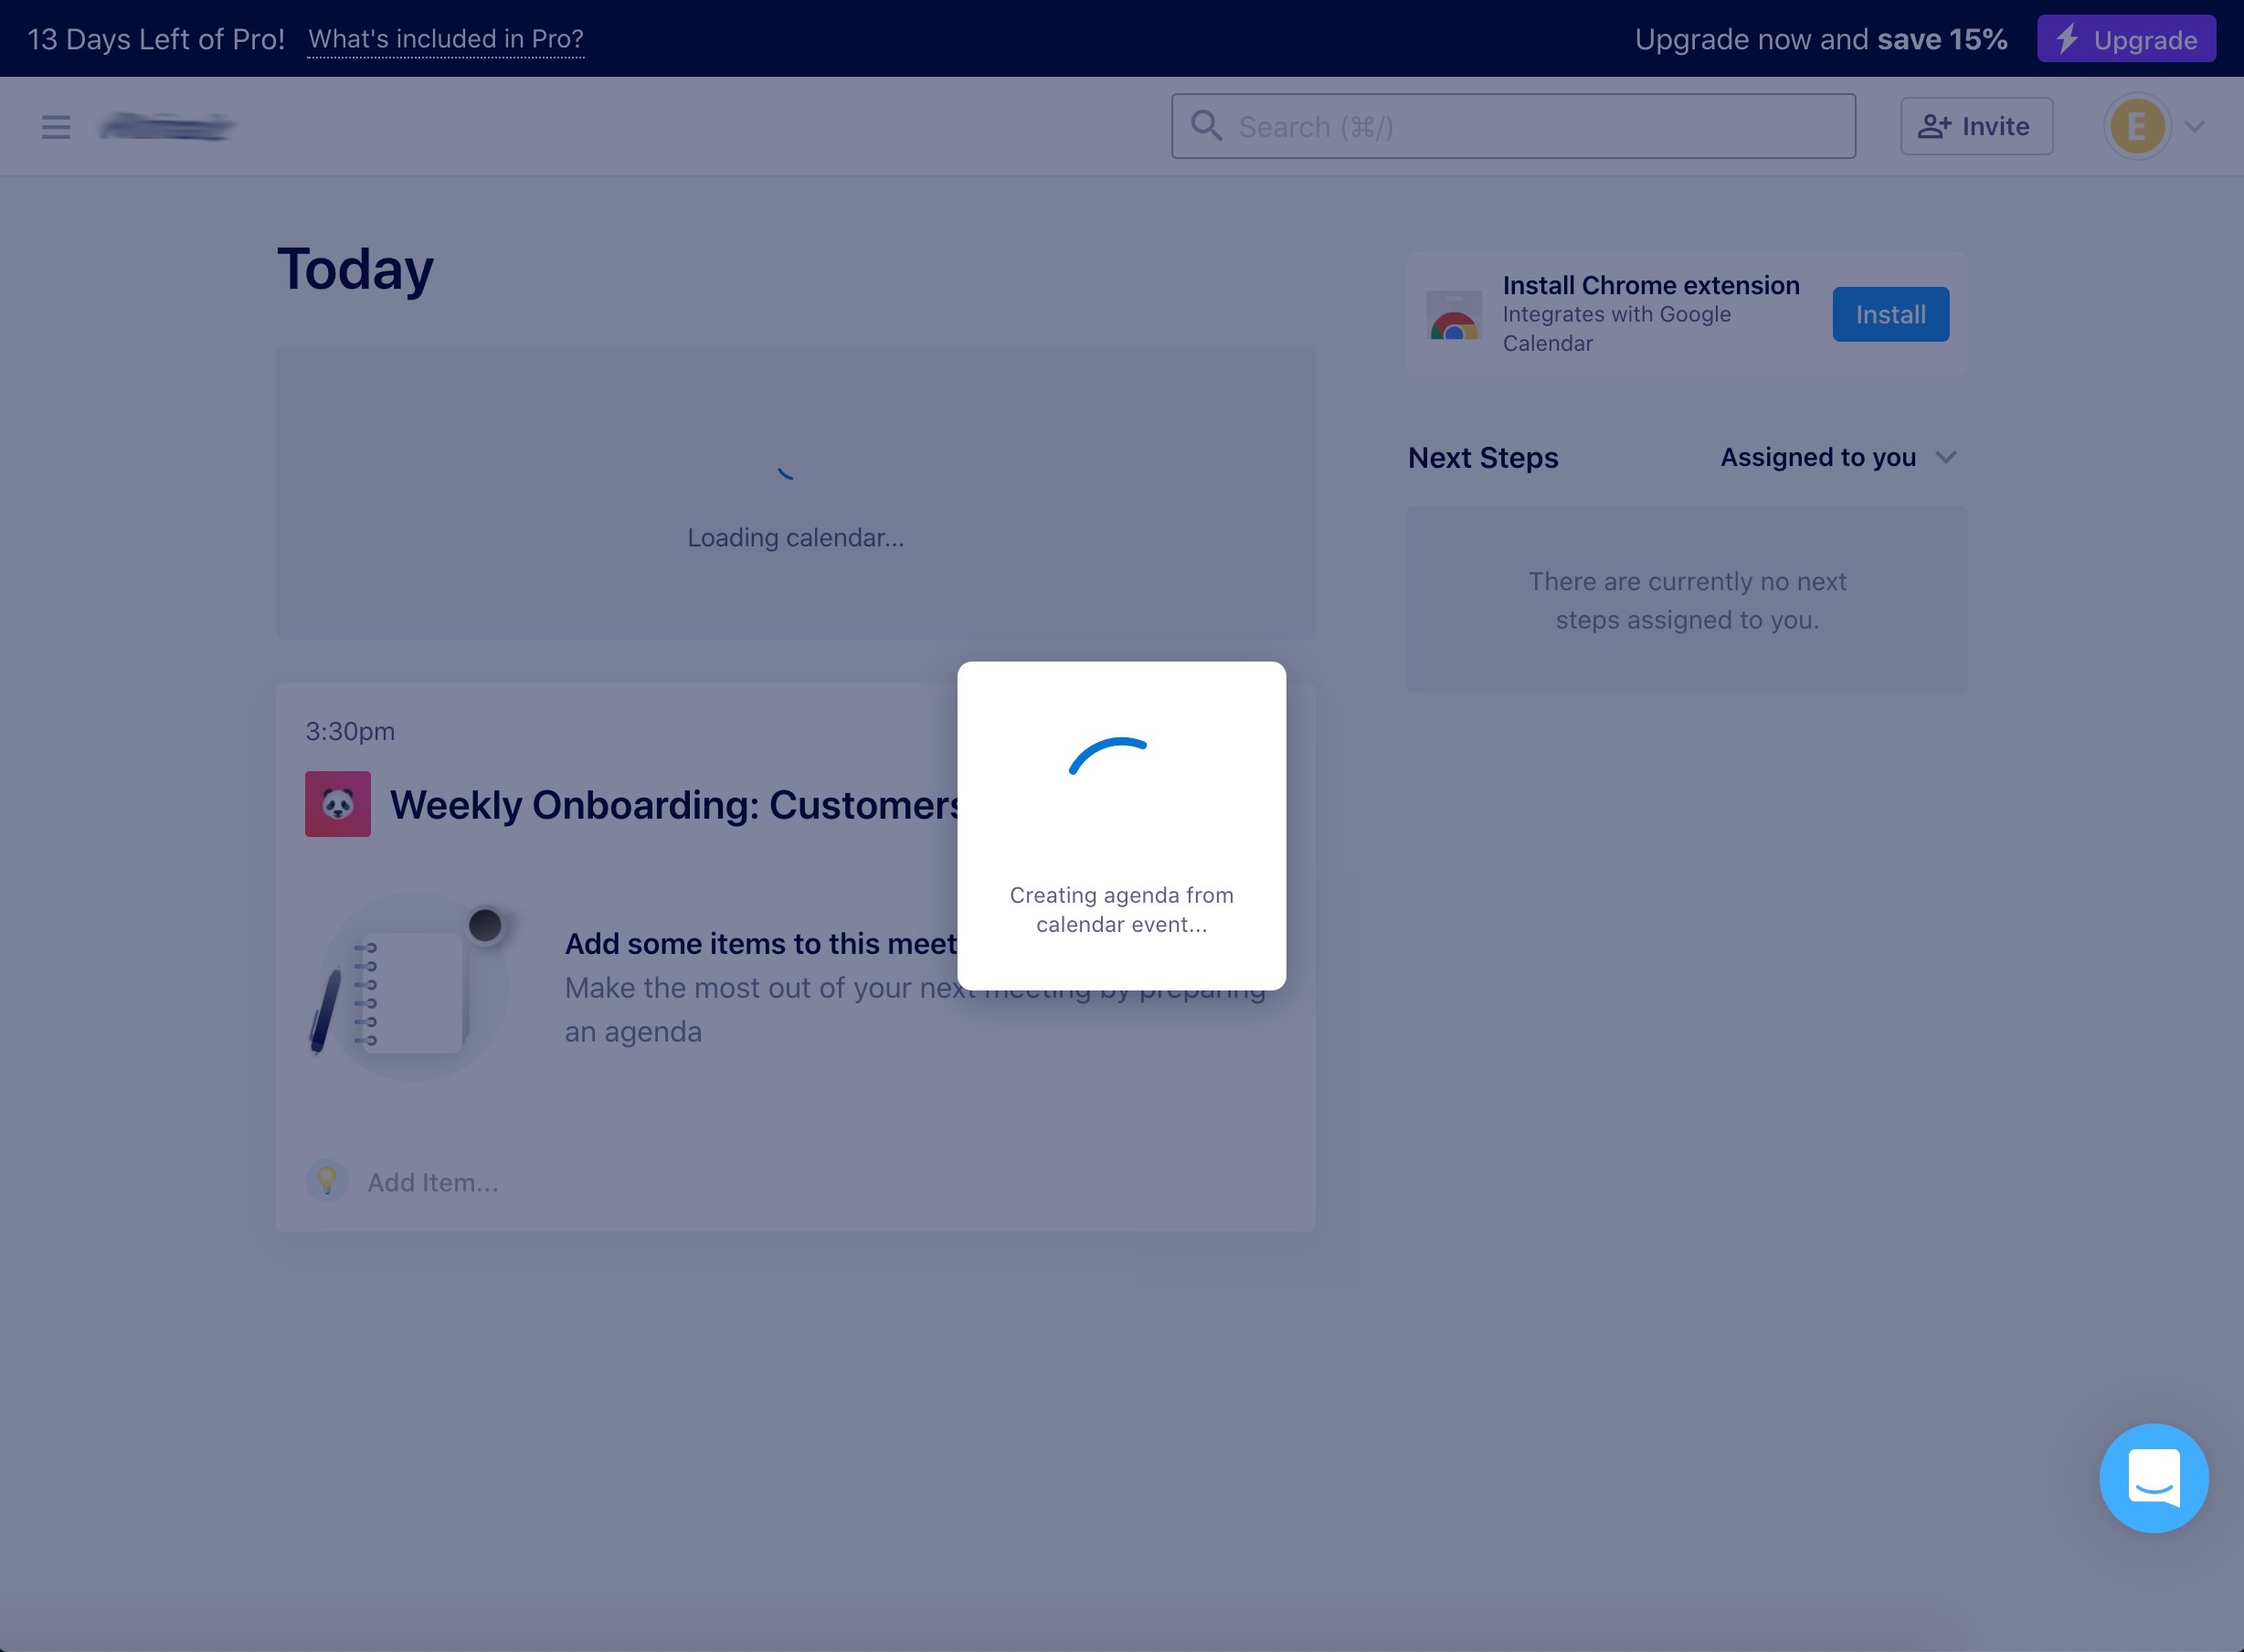Click the Next Steps heading
The width and height of the screenshot is (2244, 1652).
click(1482, 458)
